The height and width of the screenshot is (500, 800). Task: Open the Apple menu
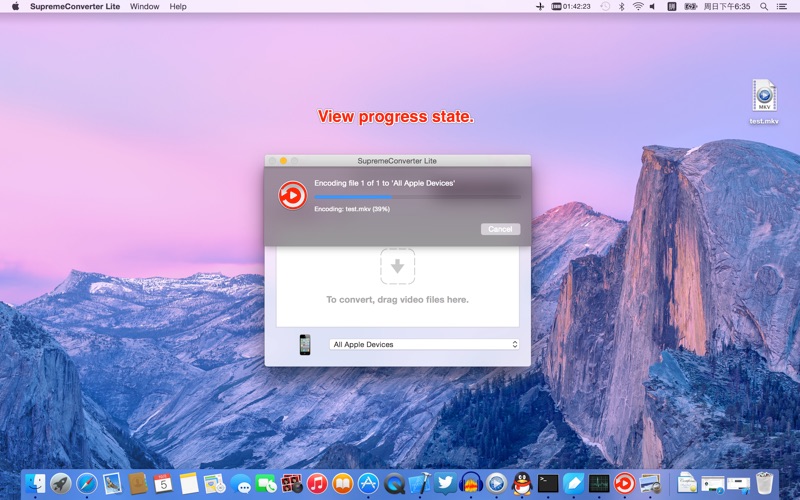tap(15, 7)
